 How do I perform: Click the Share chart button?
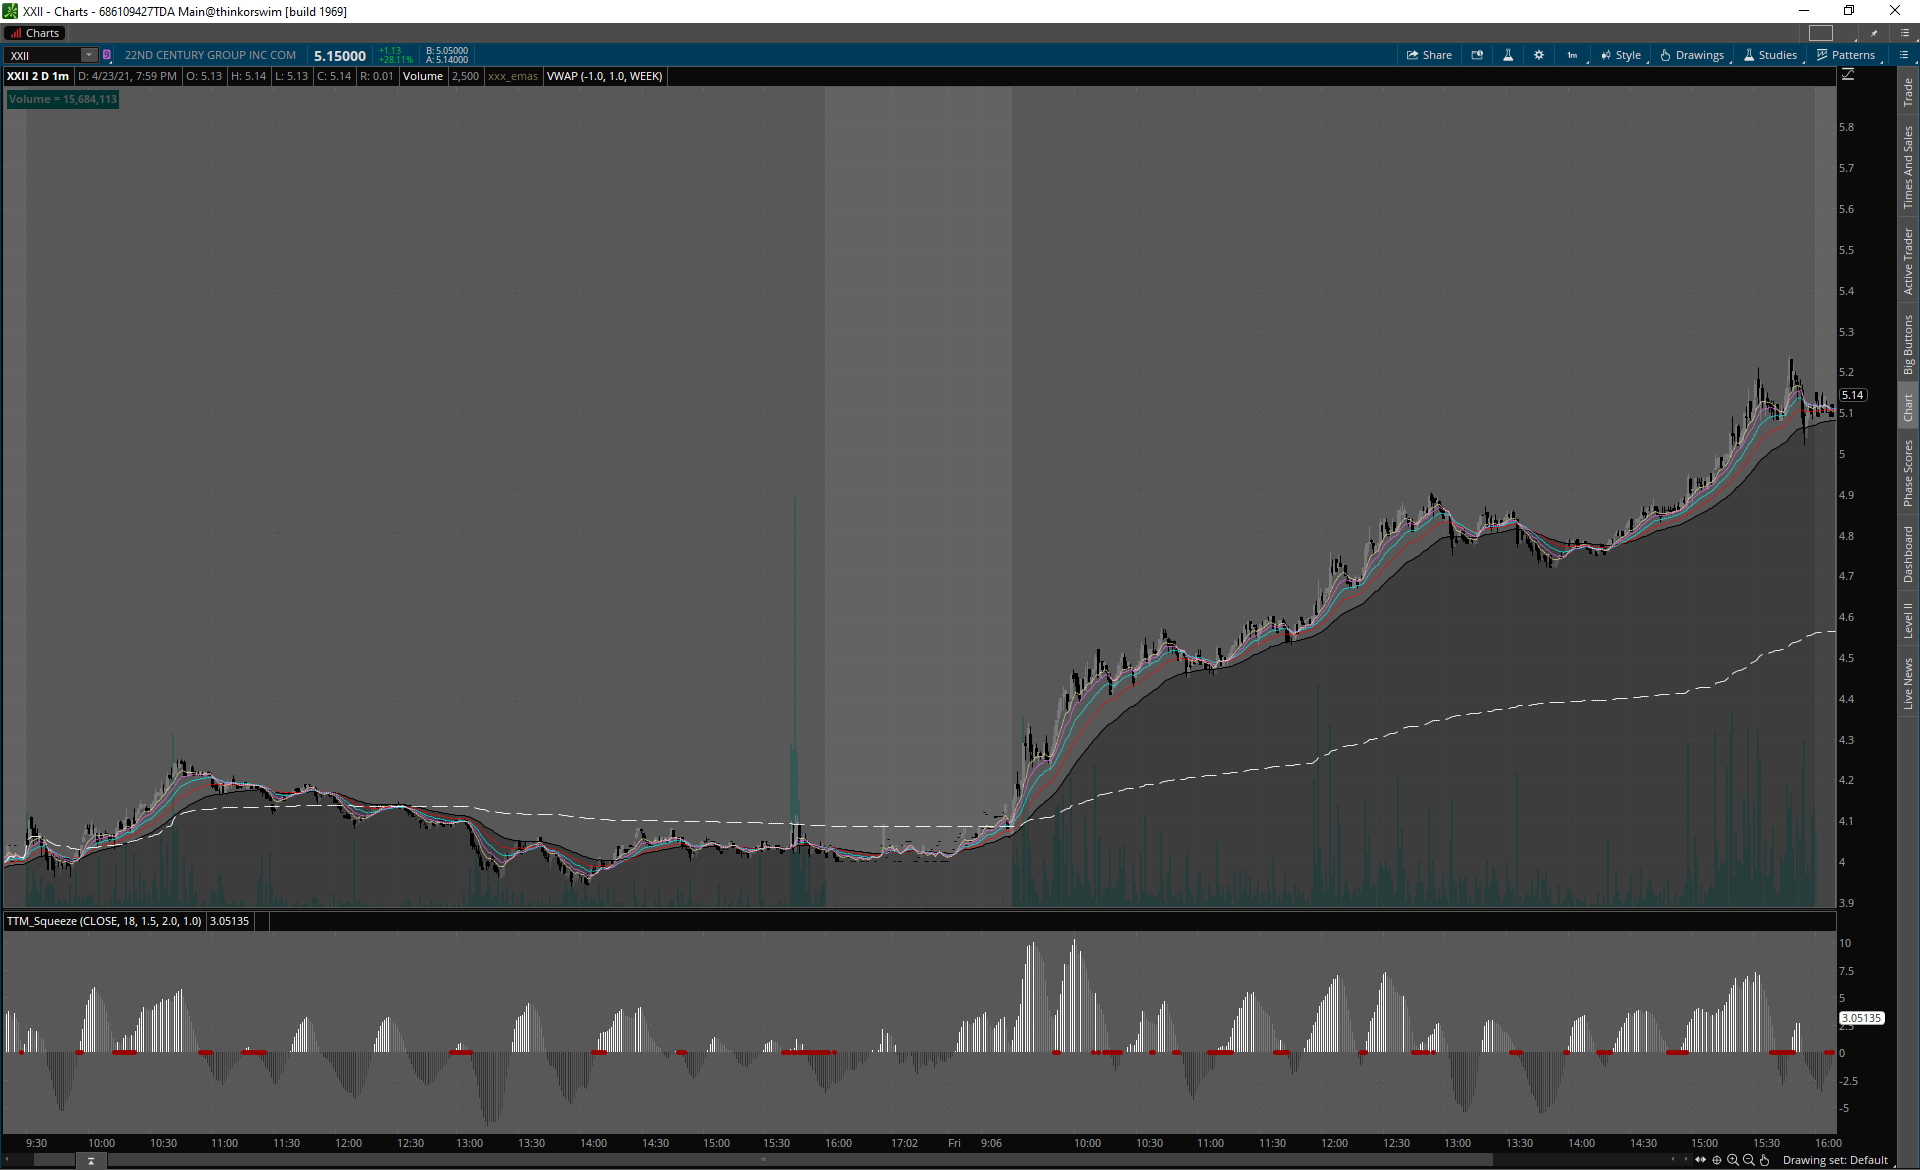[x=1429, y=55]
